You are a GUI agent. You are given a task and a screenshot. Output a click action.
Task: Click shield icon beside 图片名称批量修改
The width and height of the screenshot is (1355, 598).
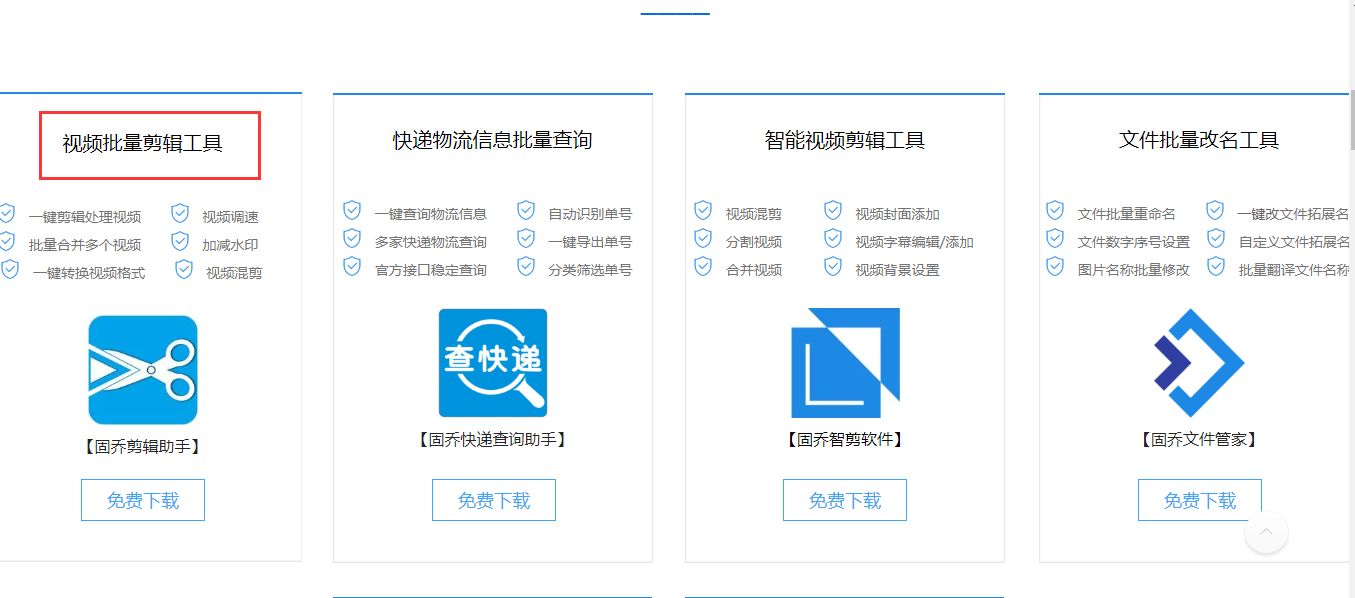tap(1055, 266)
